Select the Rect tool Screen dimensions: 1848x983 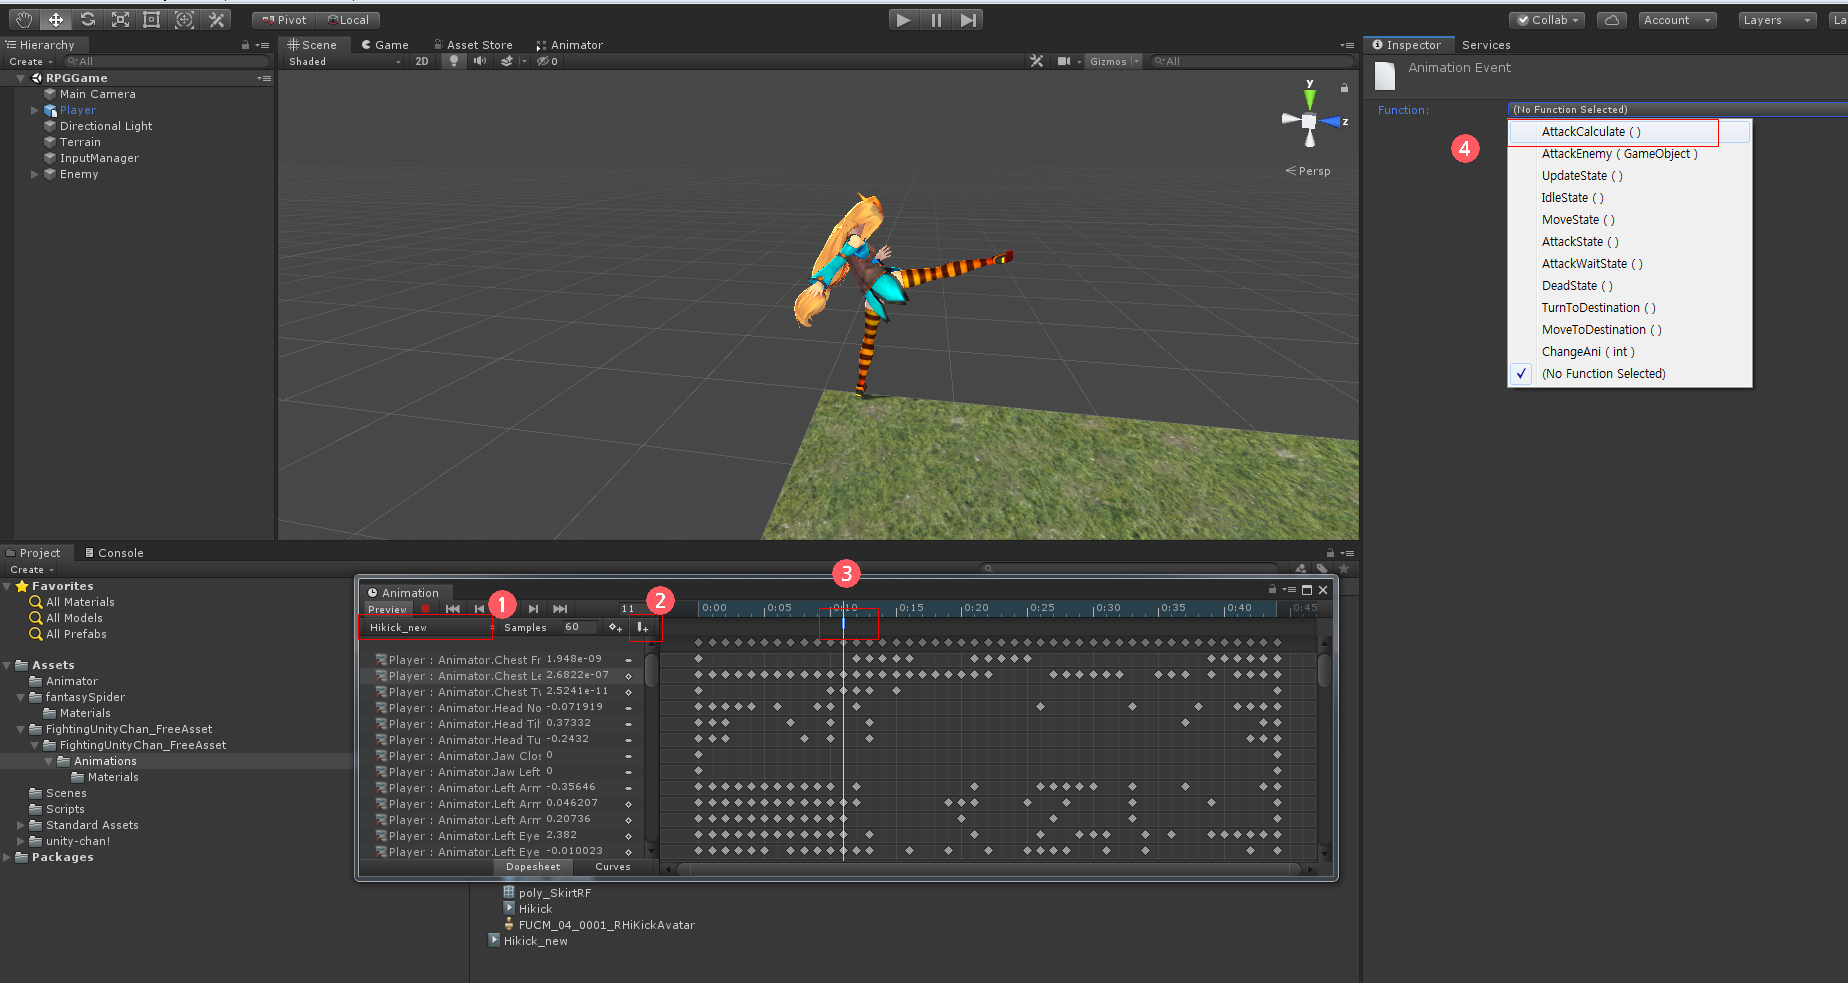tap(152, 19)
